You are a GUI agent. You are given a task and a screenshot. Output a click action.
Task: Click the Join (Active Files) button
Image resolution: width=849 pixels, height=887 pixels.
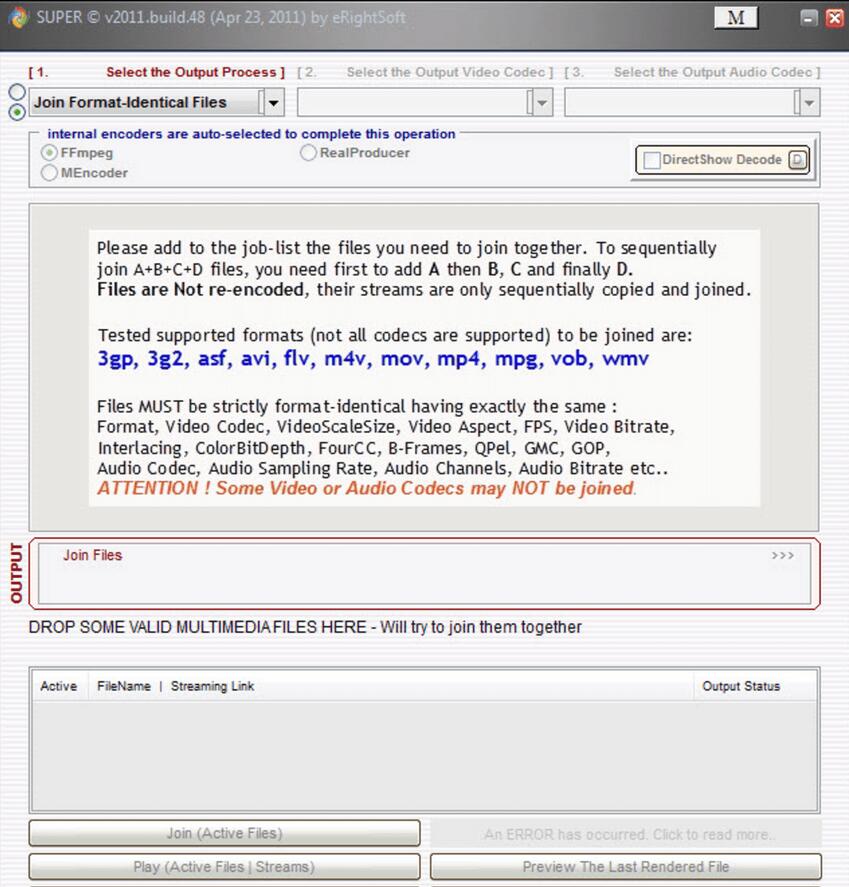(x=224, y=833)
